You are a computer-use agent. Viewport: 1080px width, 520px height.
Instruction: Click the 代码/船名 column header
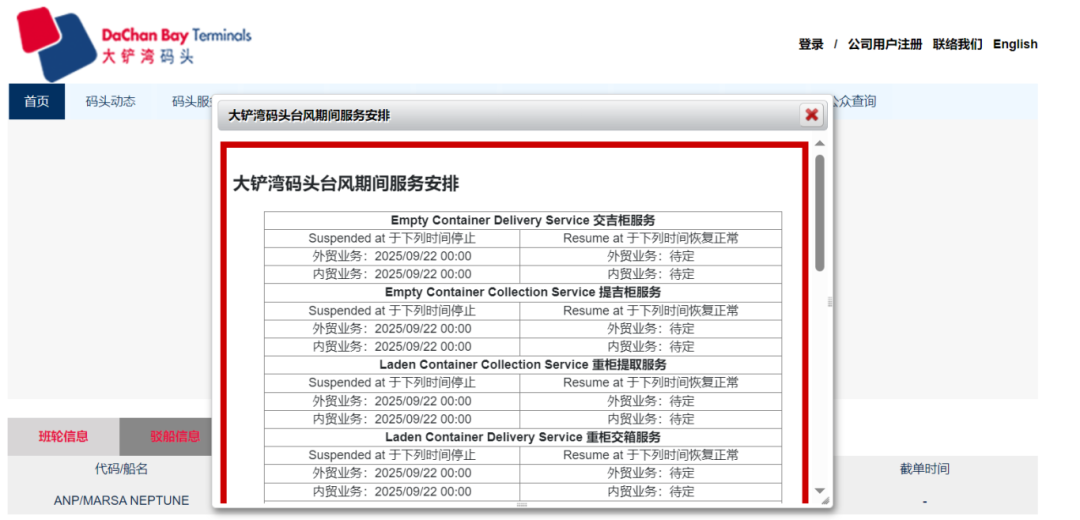point(121,469)
